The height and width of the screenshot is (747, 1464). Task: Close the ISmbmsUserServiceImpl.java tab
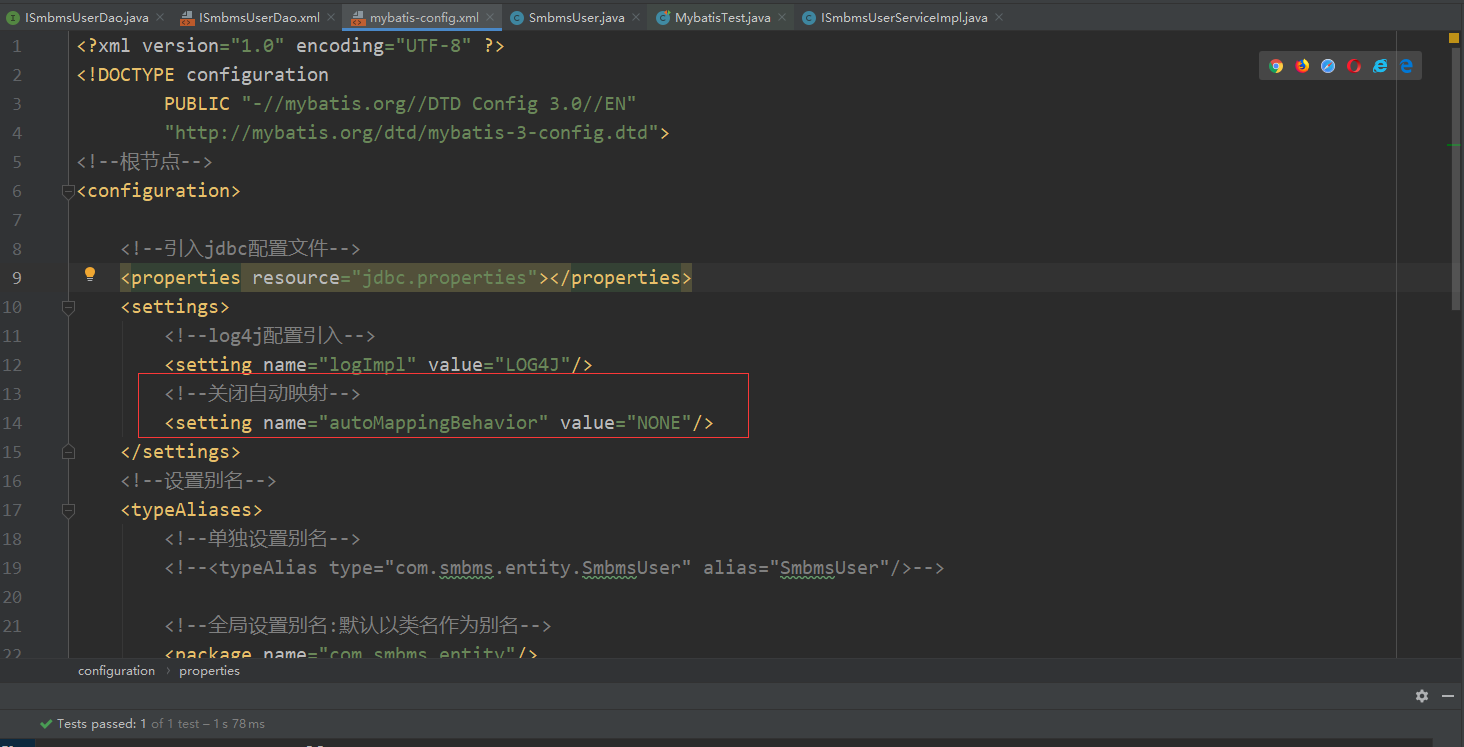click(x=999, y=18)
